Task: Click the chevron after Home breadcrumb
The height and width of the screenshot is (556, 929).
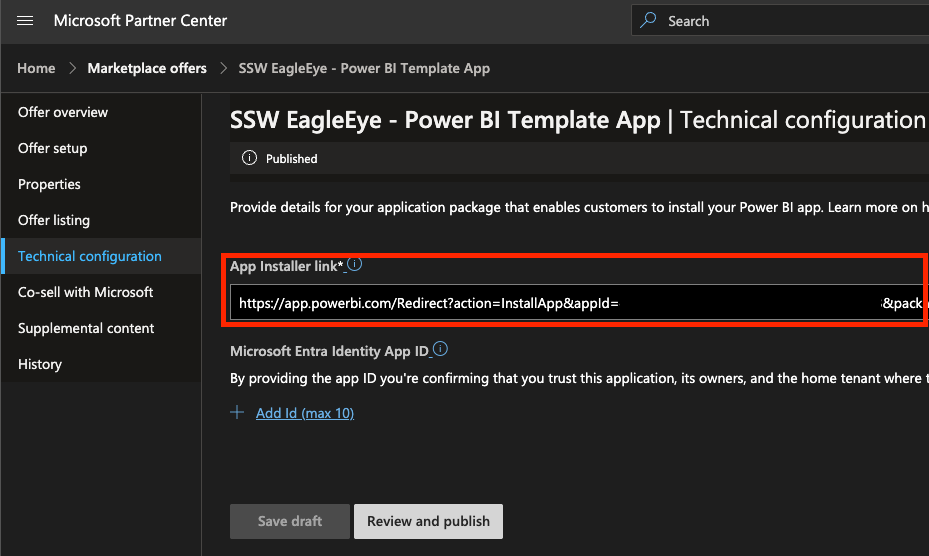Action: [72, 68]
